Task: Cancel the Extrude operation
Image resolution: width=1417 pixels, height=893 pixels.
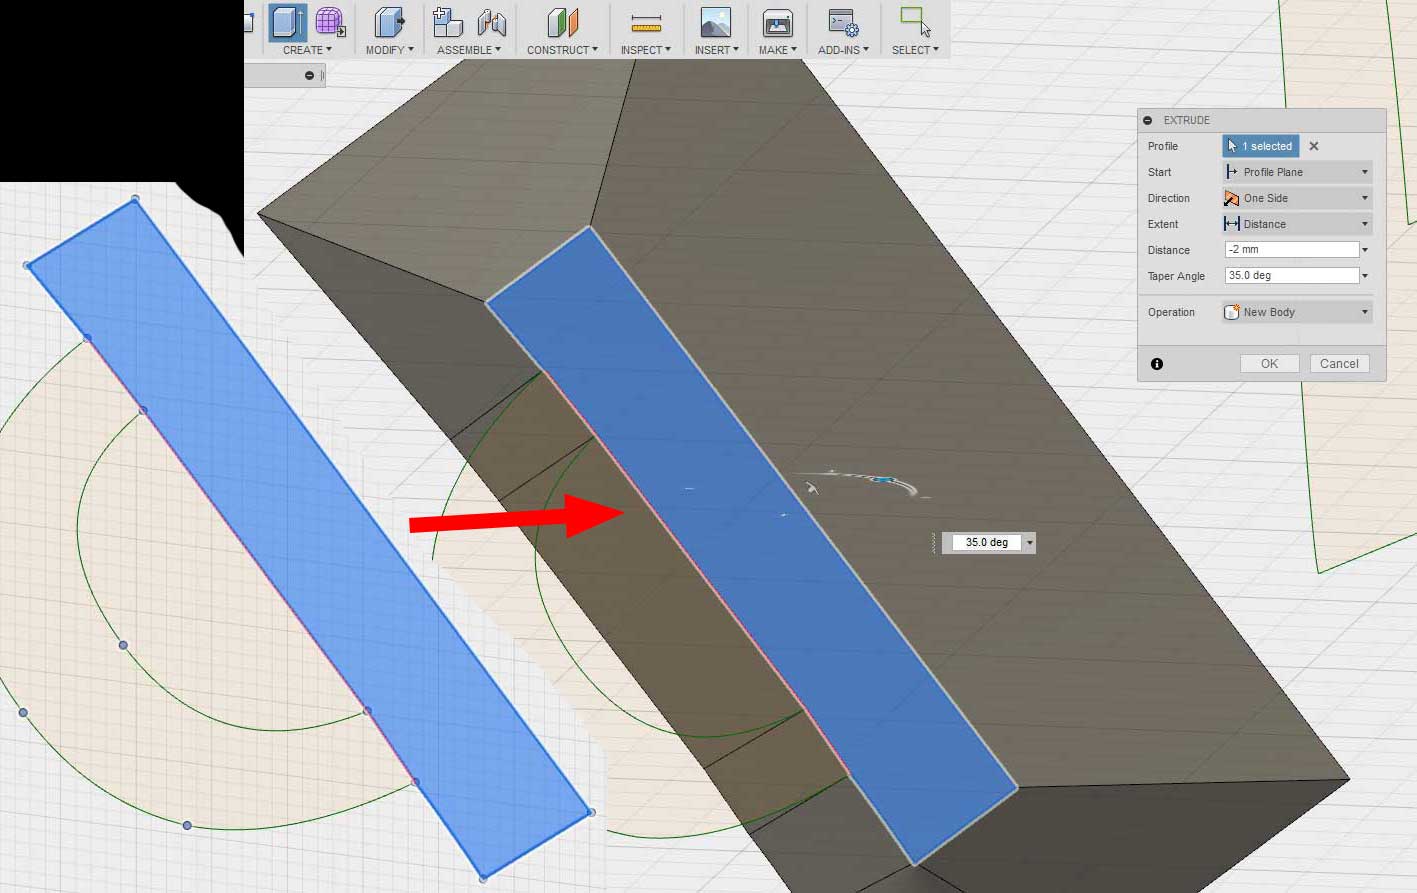Action: click(x=1339, y=363)
